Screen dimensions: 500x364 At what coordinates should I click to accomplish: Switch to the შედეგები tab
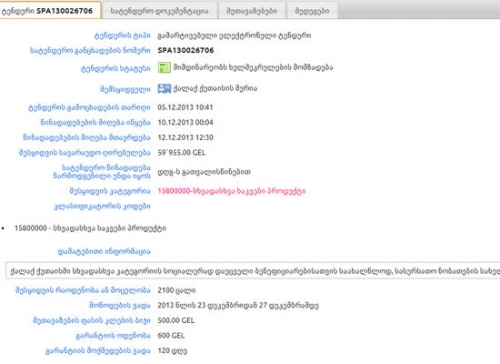(x=312, y=11)
